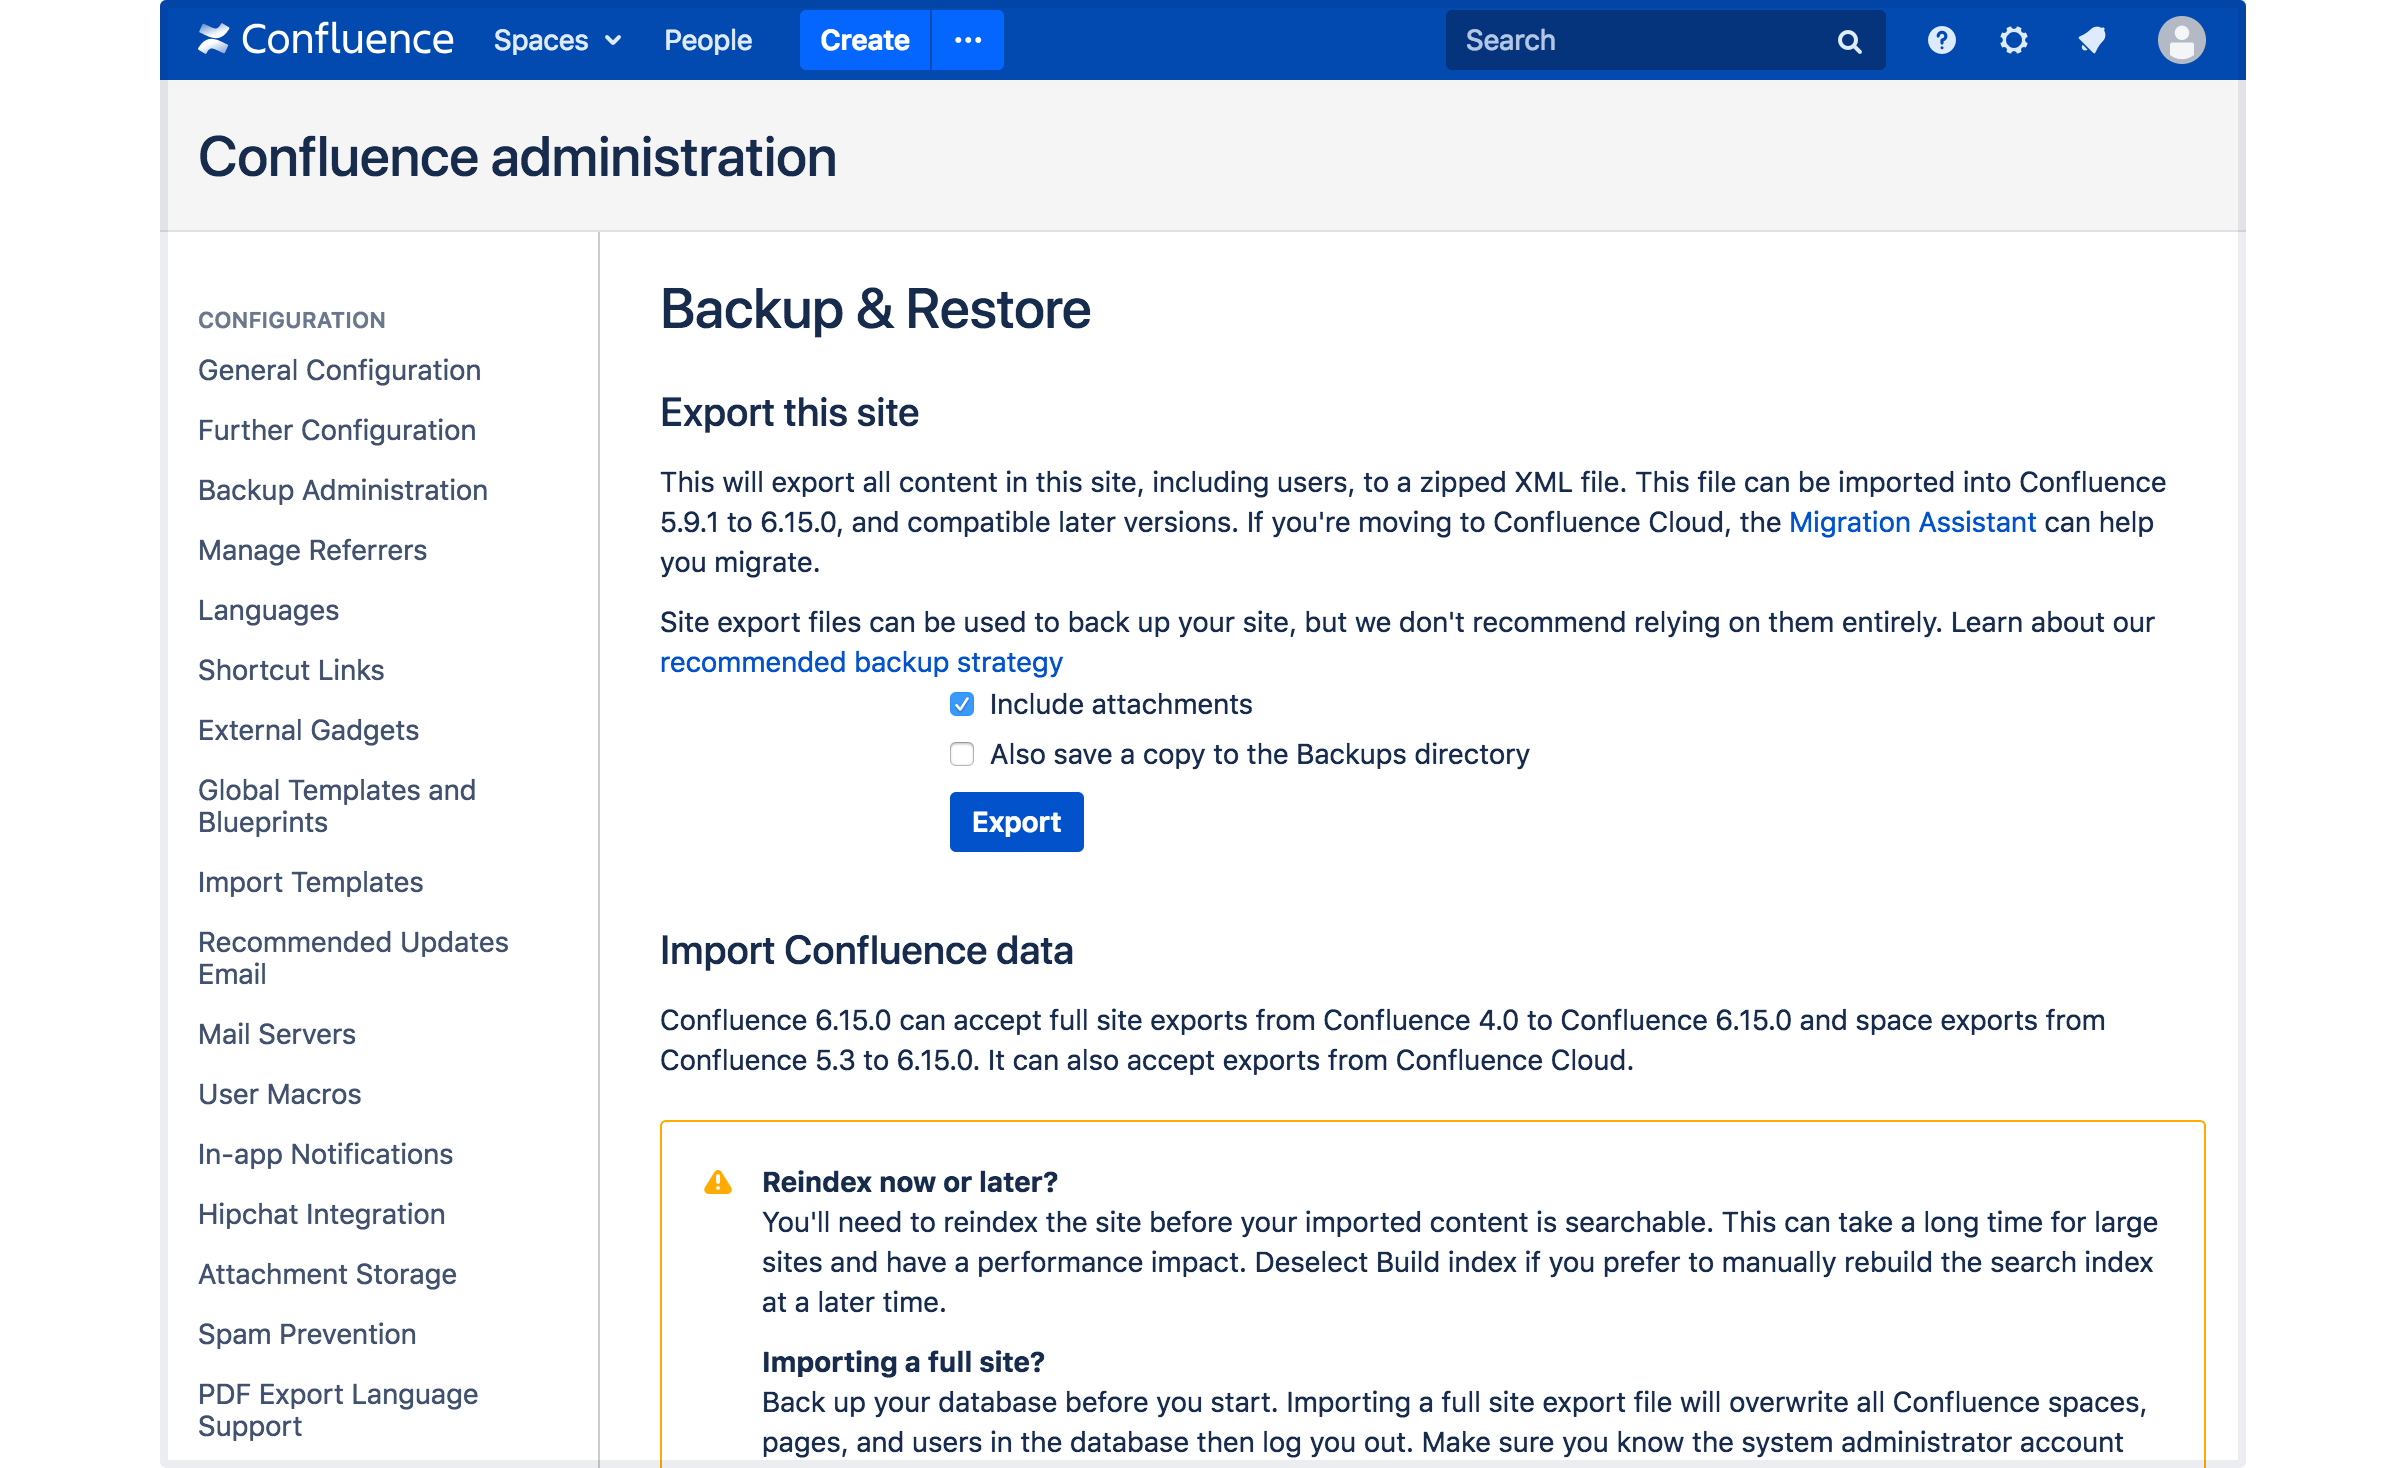Viewport: 2400px width, 1468px height.
Task: Enable Also save a copy to Backups
Action: [962, 753]
